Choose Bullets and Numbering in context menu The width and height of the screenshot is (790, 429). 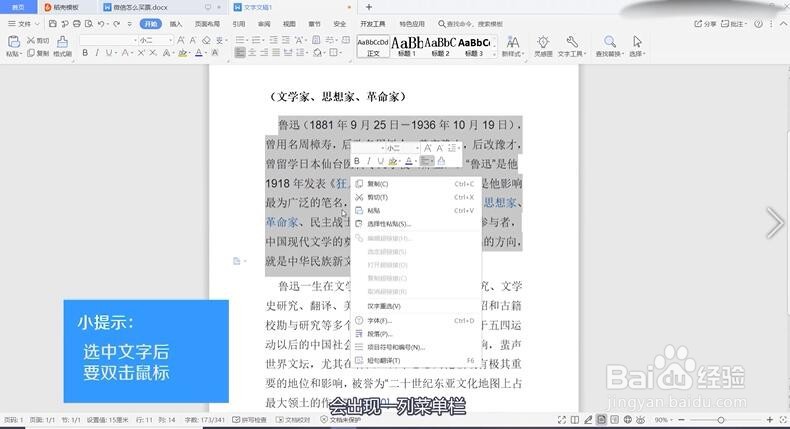415,347
